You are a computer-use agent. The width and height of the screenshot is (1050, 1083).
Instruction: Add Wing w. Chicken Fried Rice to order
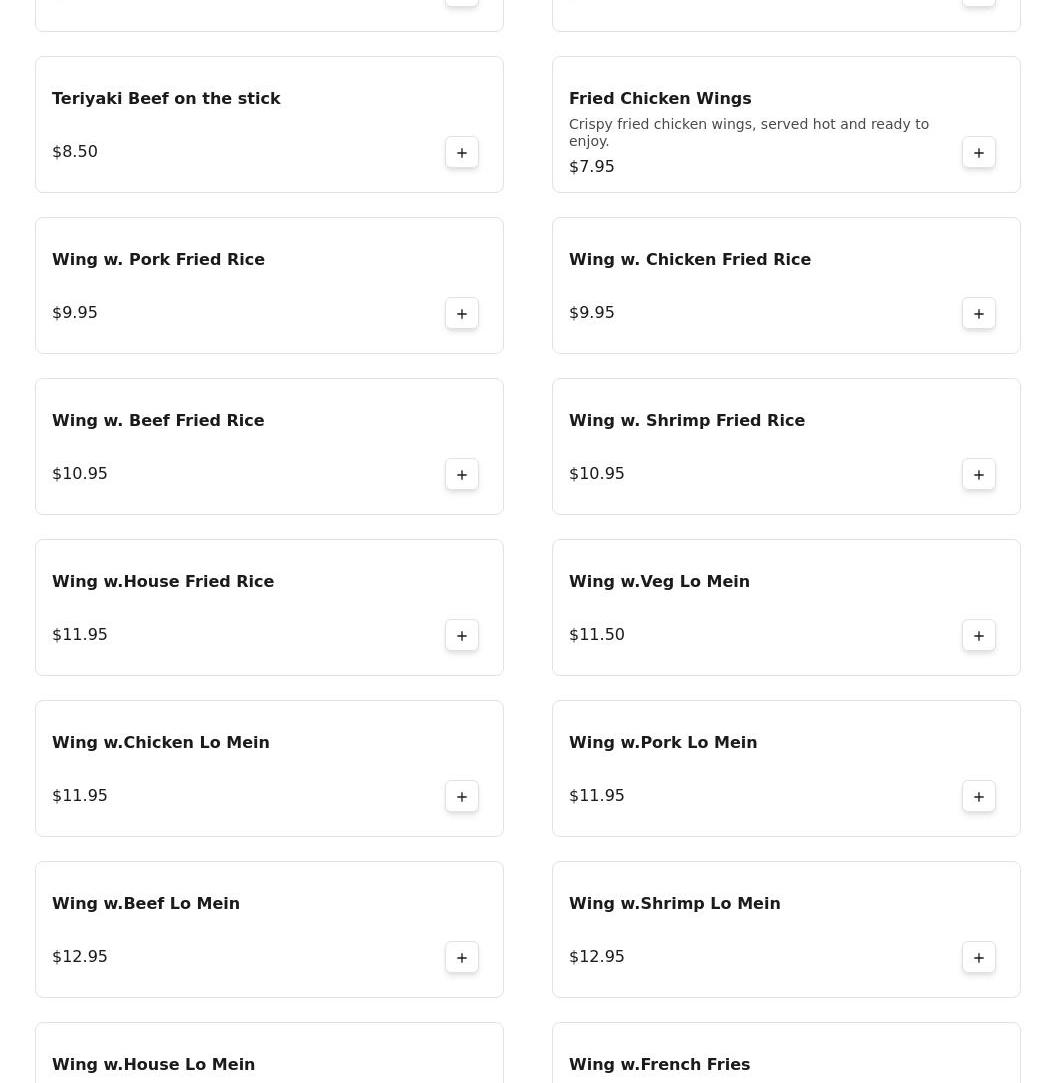click(978, 314)
